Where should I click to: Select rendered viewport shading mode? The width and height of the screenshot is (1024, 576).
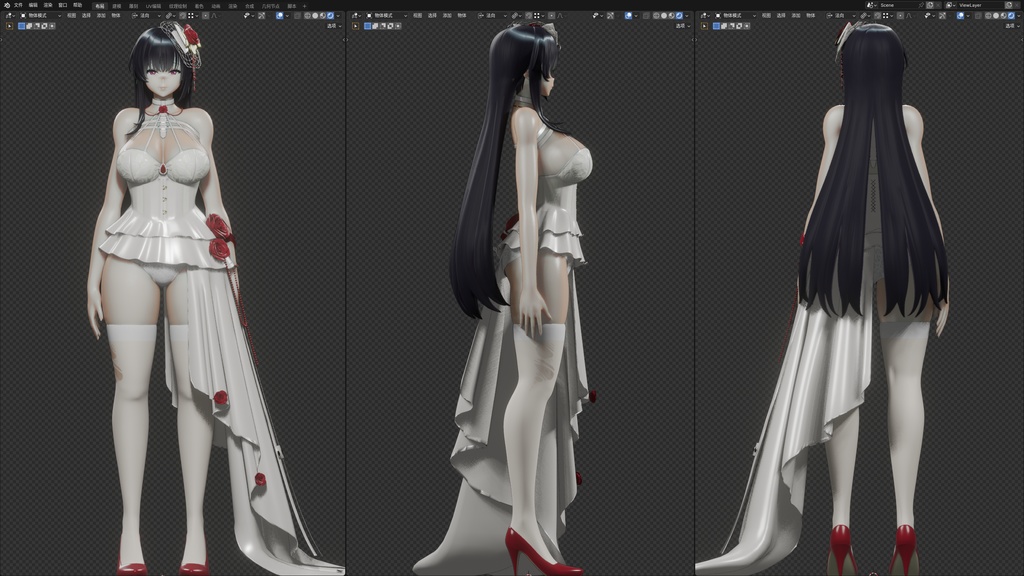coord(330,16)
